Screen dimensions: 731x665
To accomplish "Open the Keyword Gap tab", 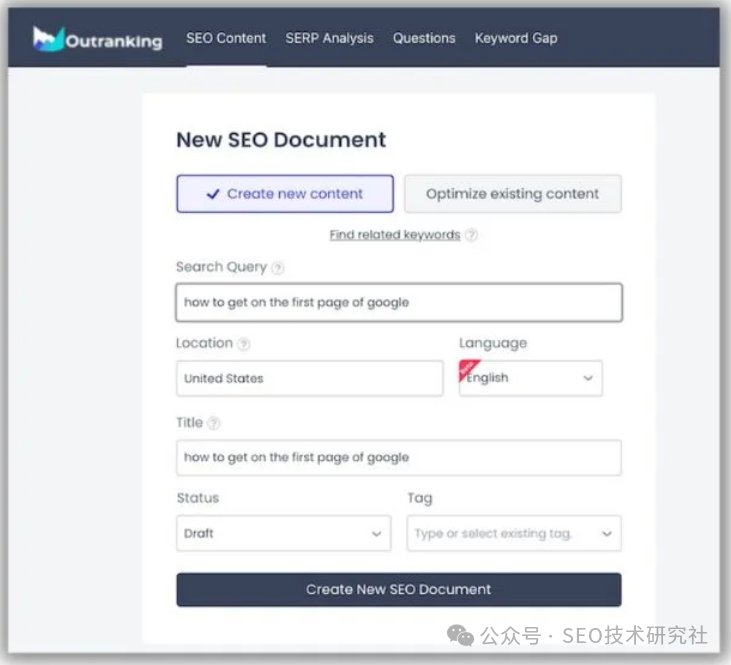I will point(516,38).
